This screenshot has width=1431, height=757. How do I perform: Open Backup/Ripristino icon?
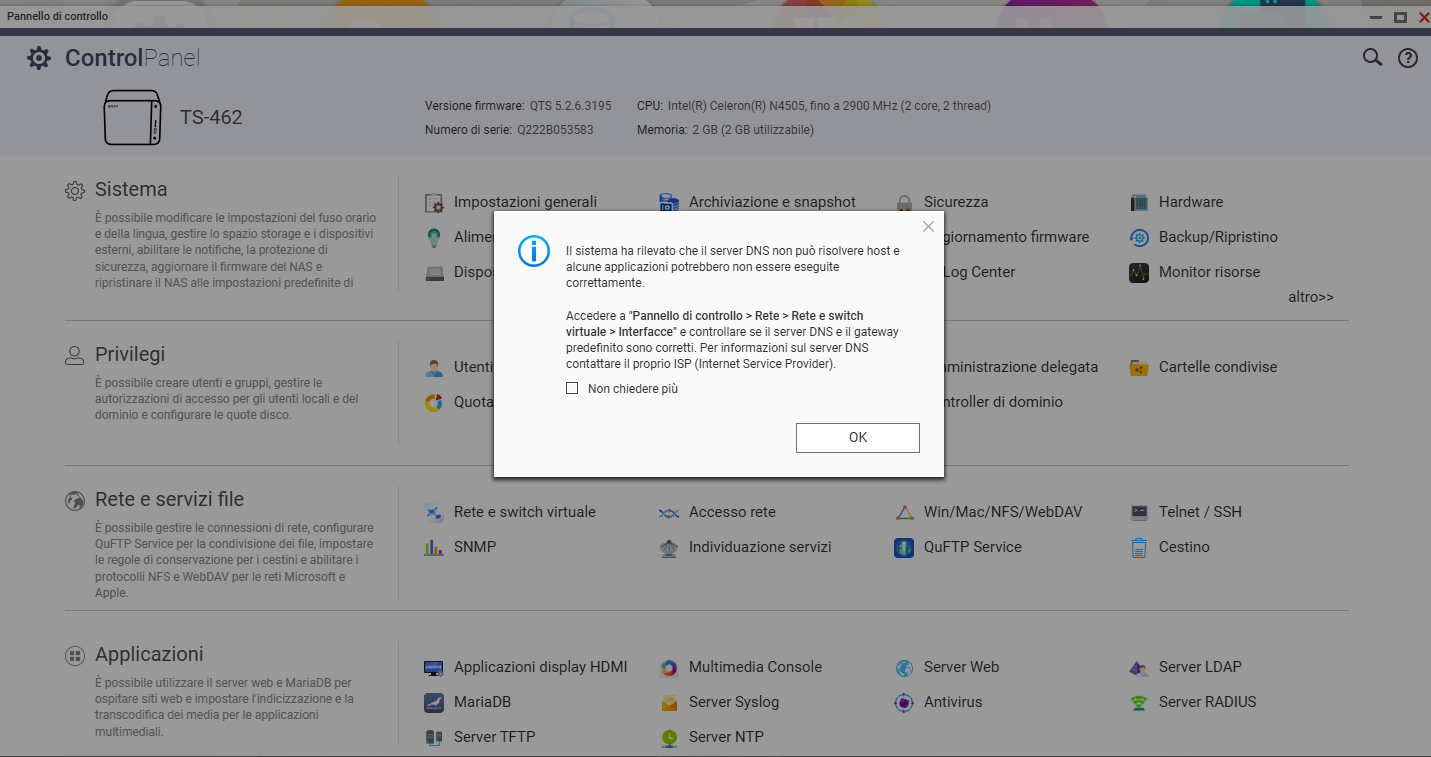[x=1139, y=237]
